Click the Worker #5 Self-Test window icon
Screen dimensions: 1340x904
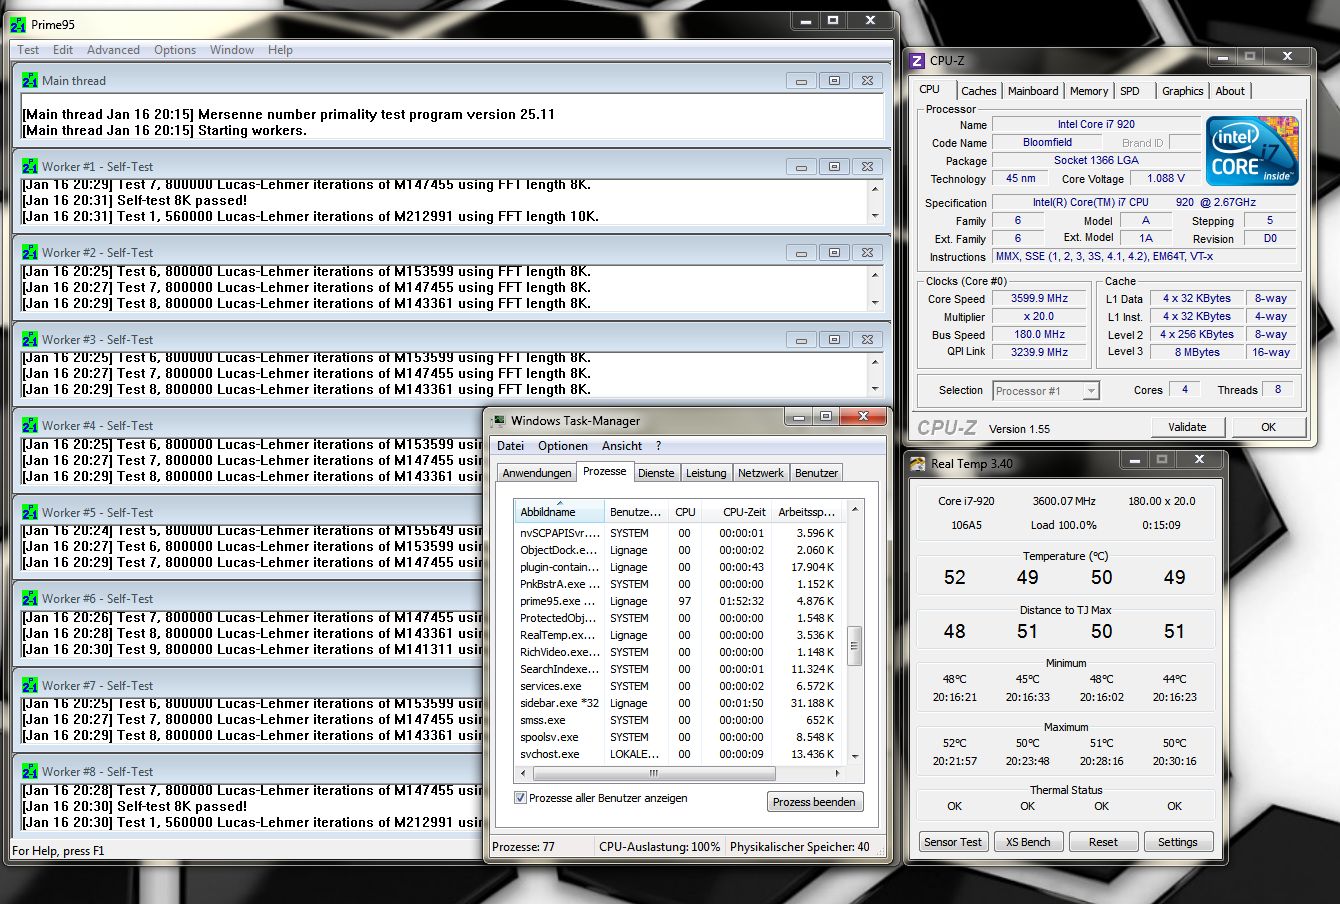tap(30, 512)
